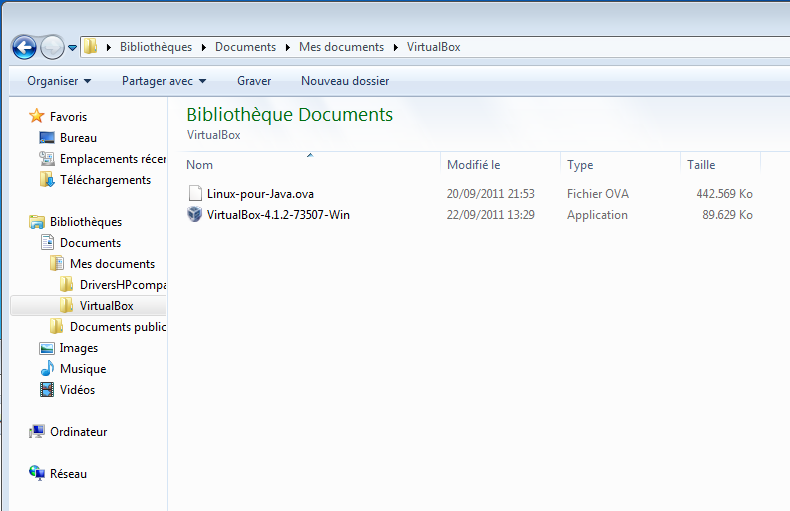Click the size value 442.569 Ko

pyautogui.click(x=724, y=194)
